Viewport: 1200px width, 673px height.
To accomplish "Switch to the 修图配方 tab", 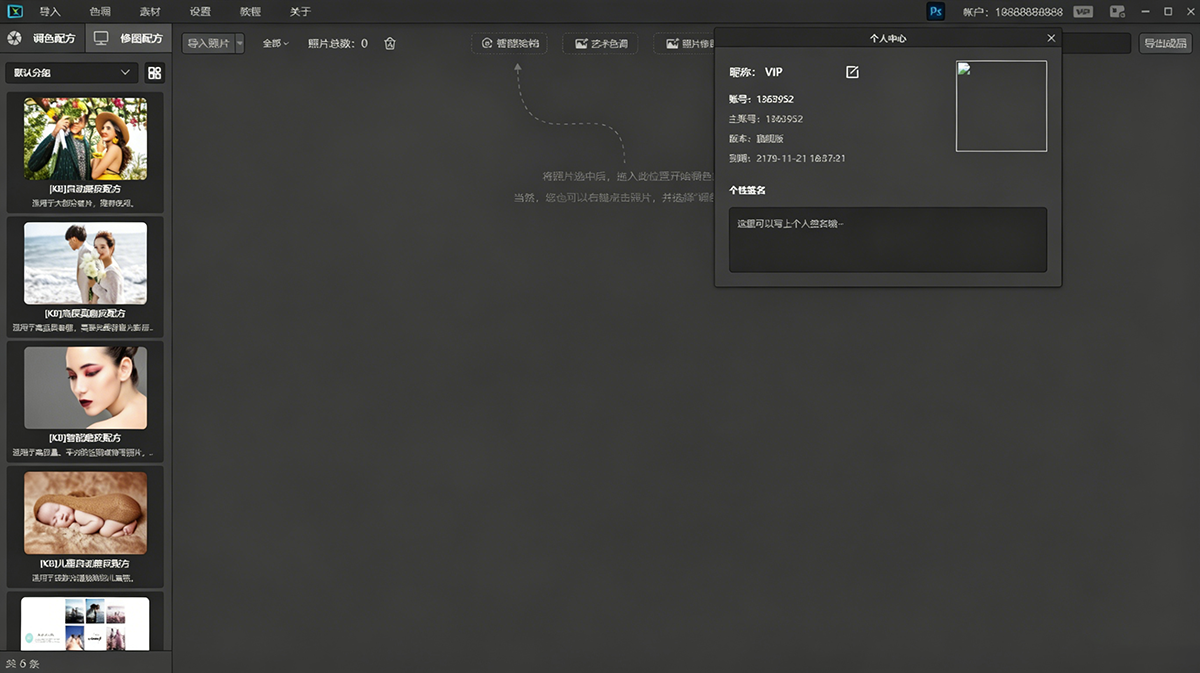I will click(x=128, y=39).
